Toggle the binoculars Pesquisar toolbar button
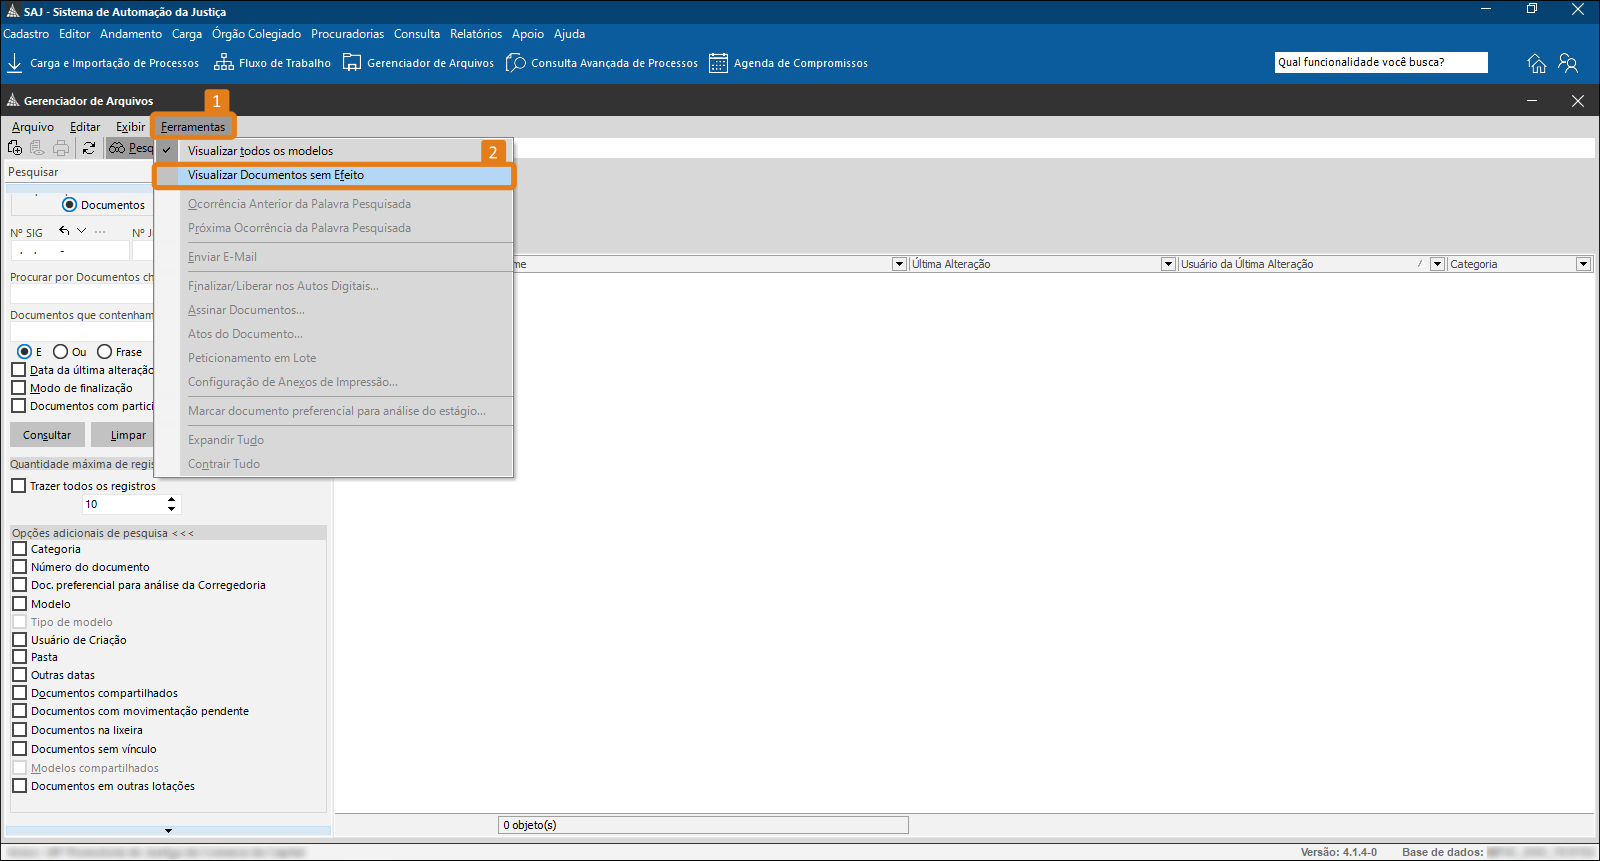Image resolution: width=1600 pixels, height=861 pixels. coord(130,148)
